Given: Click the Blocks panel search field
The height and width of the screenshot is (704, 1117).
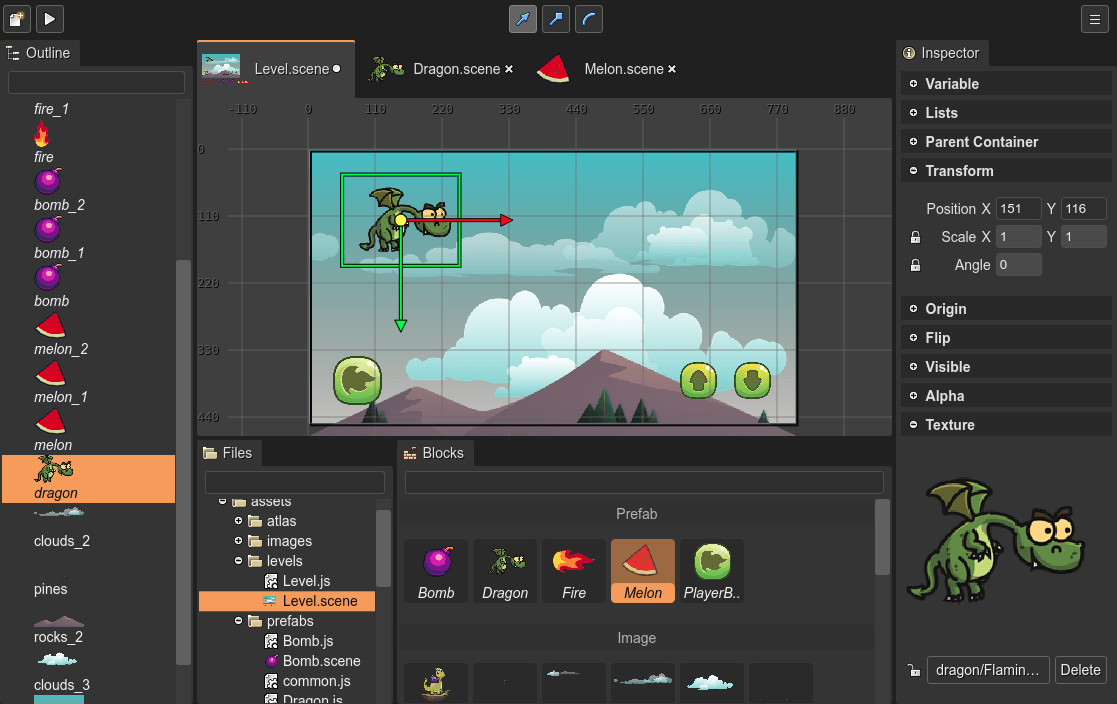Looking at the screenshot, I should click(x=643, y=481).
